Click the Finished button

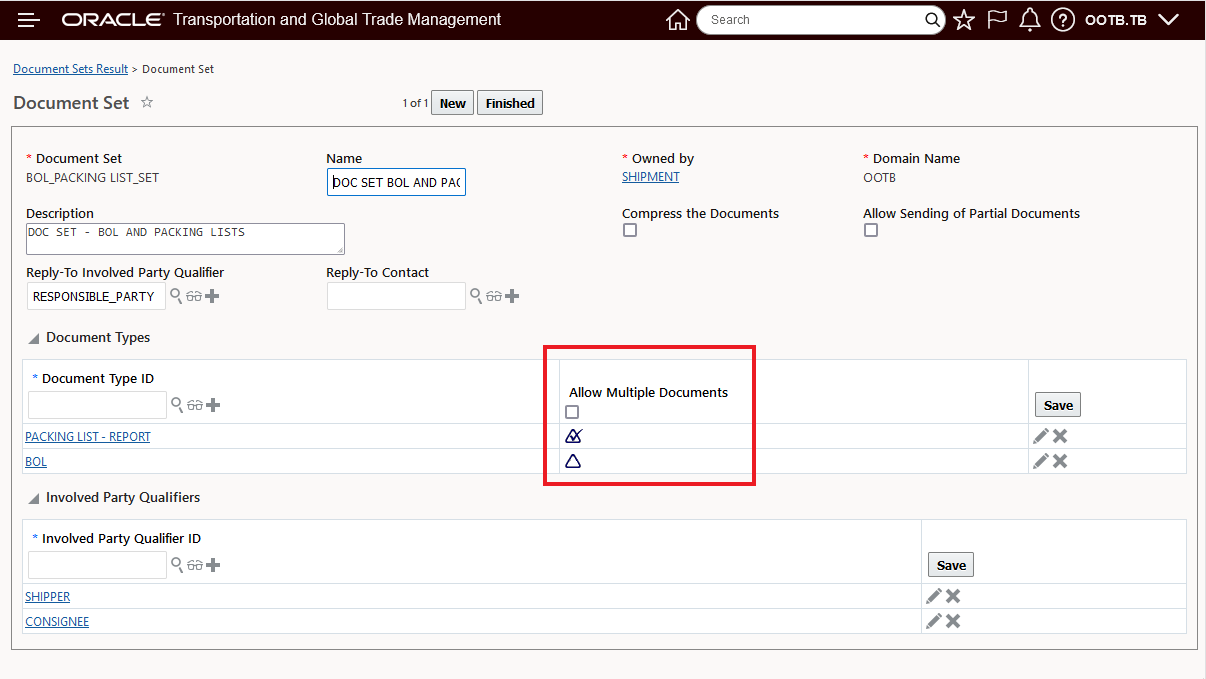pyautogui.click(x=510, y=103)
